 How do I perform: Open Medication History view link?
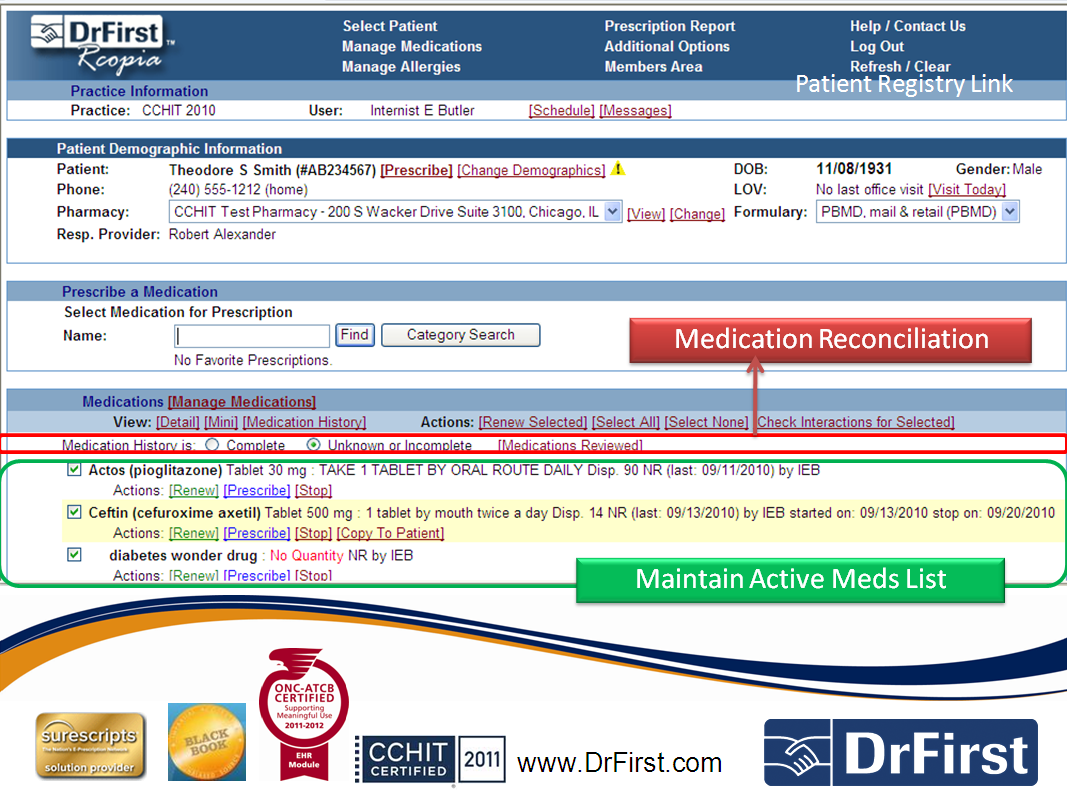304,422
